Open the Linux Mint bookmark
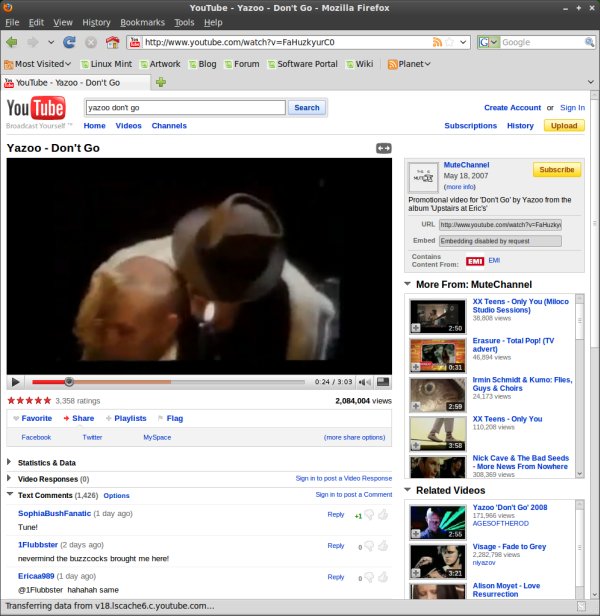 point(106,64)
